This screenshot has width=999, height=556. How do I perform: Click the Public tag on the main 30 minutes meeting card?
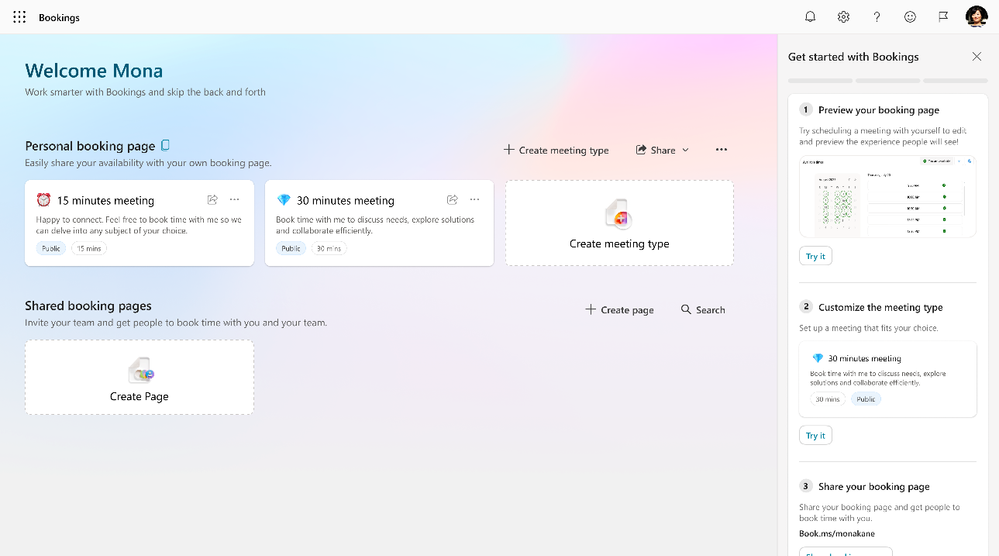coord(291,248)
